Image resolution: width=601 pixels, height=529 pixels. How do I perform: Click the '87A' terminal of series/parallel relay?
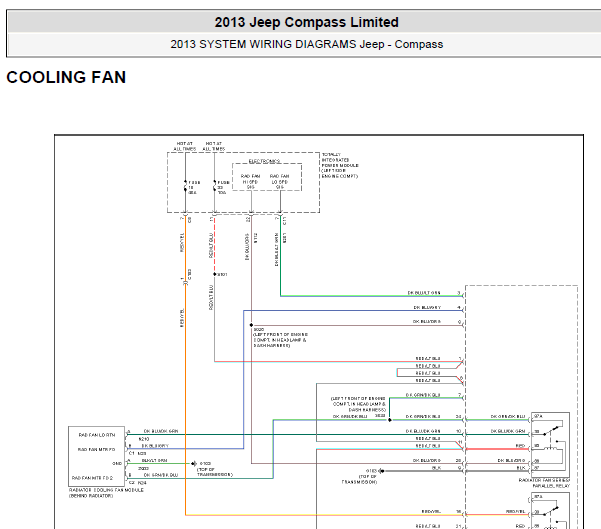click(x=538, y=416)
